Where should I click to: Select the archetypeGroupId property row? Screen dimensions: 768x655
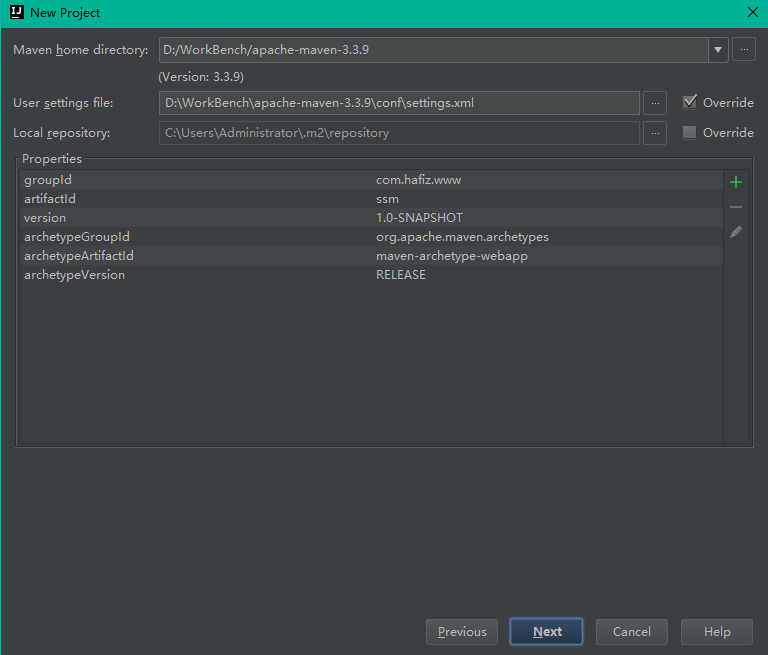coord(372,237)
